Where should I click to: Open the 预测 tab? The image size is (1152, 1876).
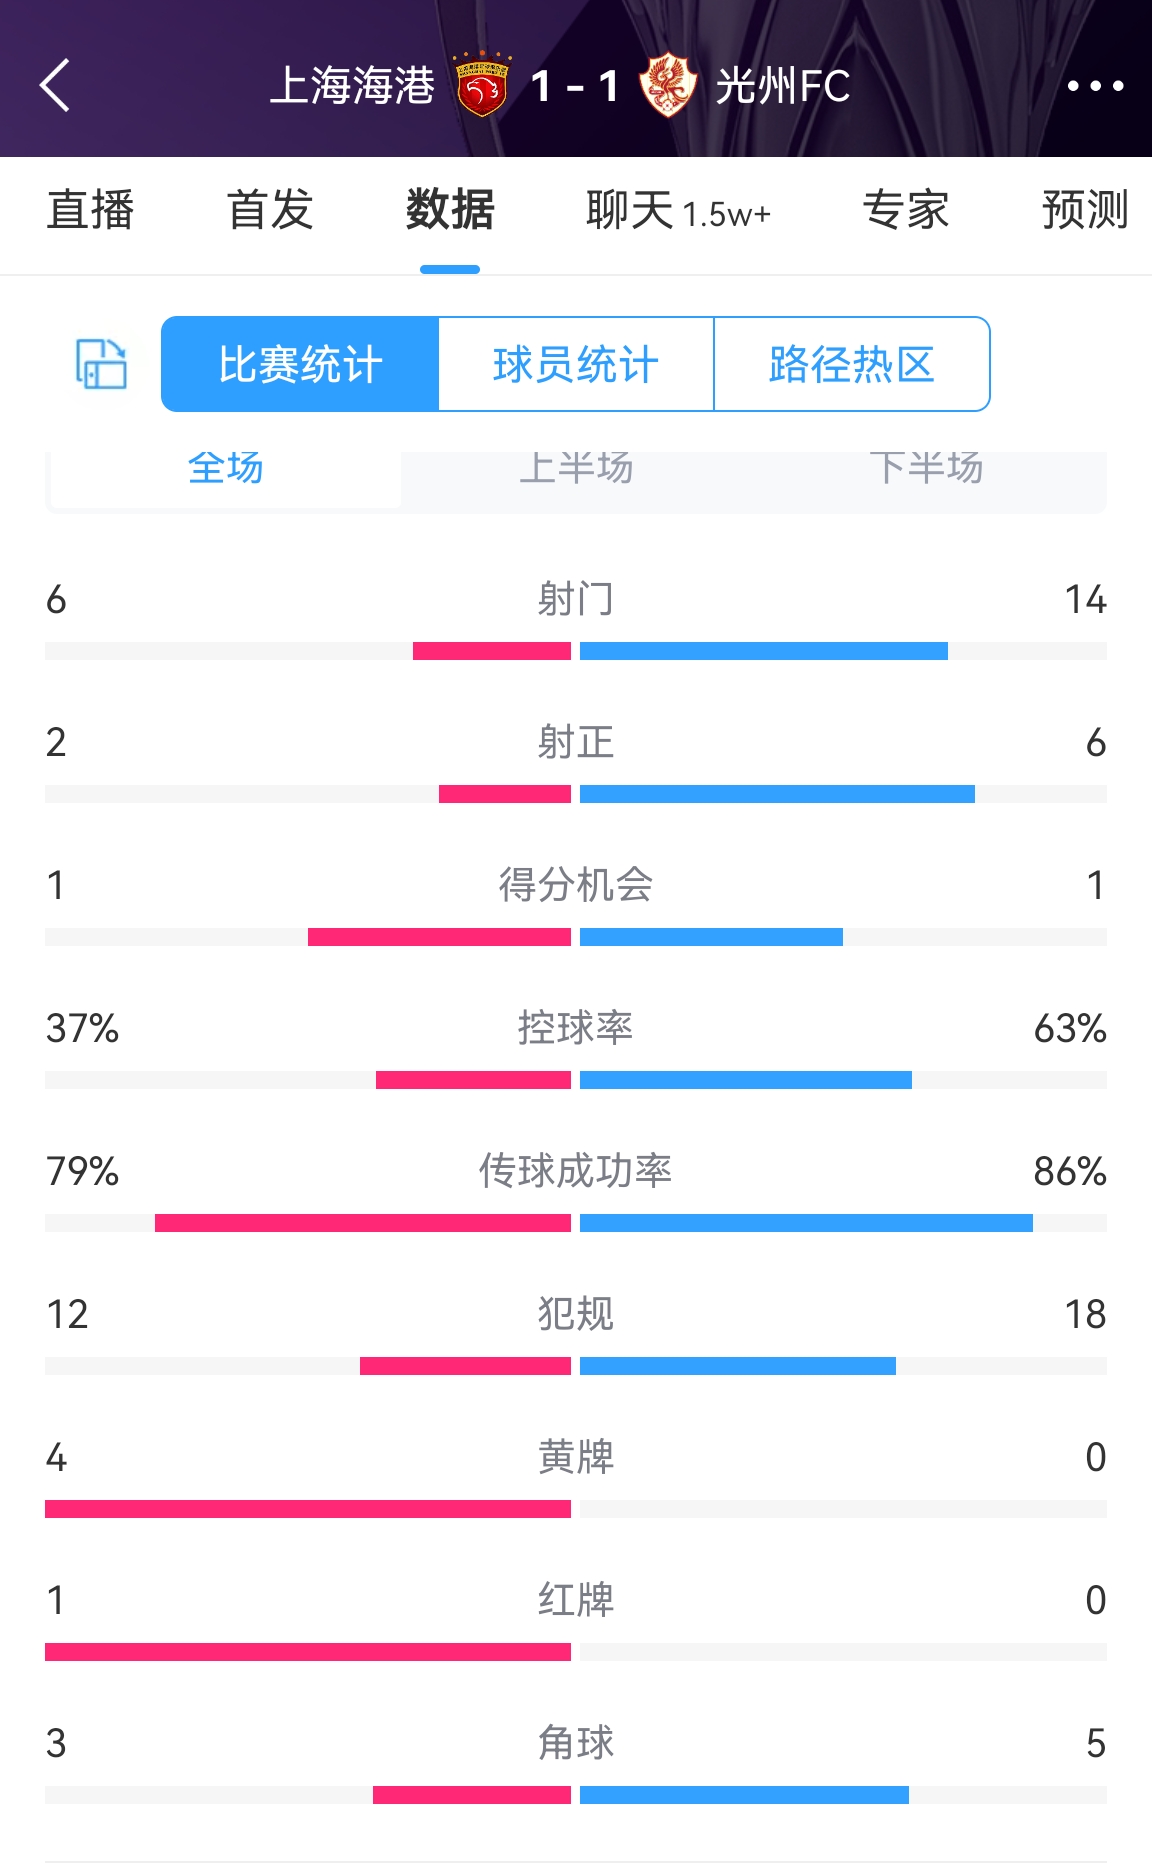[1085, 211]
